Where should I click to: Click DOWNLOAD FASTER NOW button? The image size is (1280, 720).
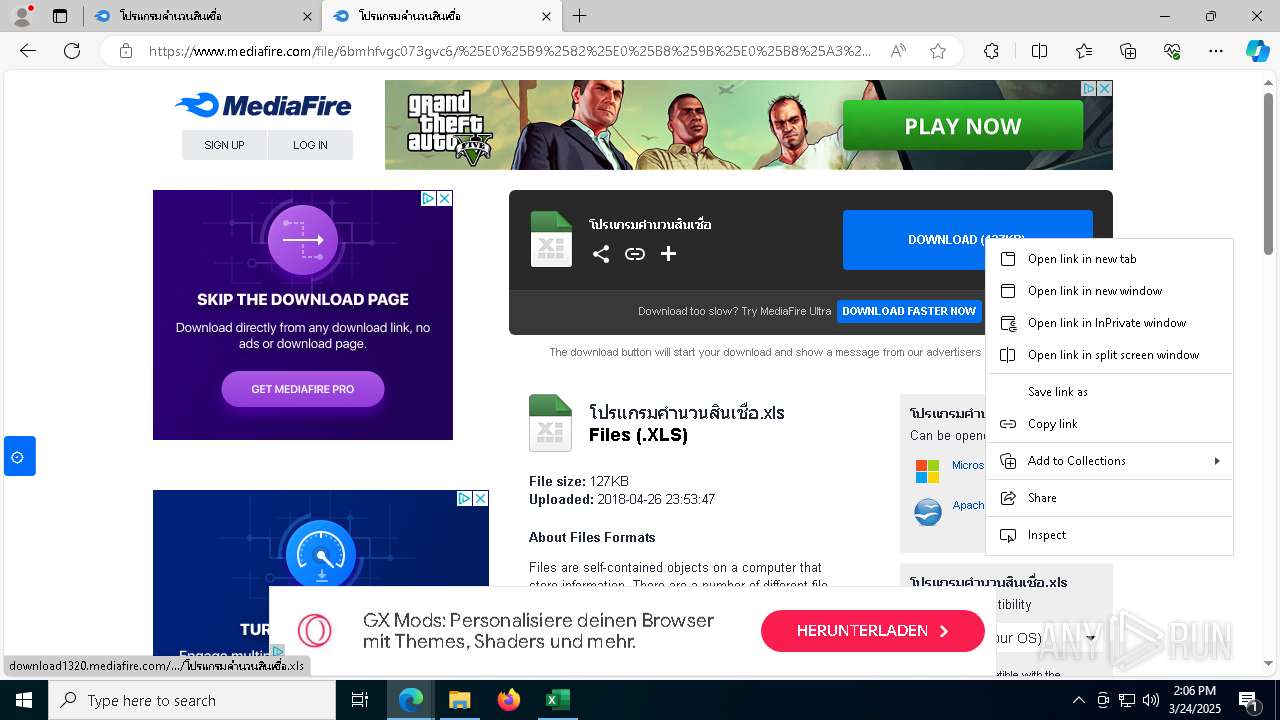[x=909, y=311]
